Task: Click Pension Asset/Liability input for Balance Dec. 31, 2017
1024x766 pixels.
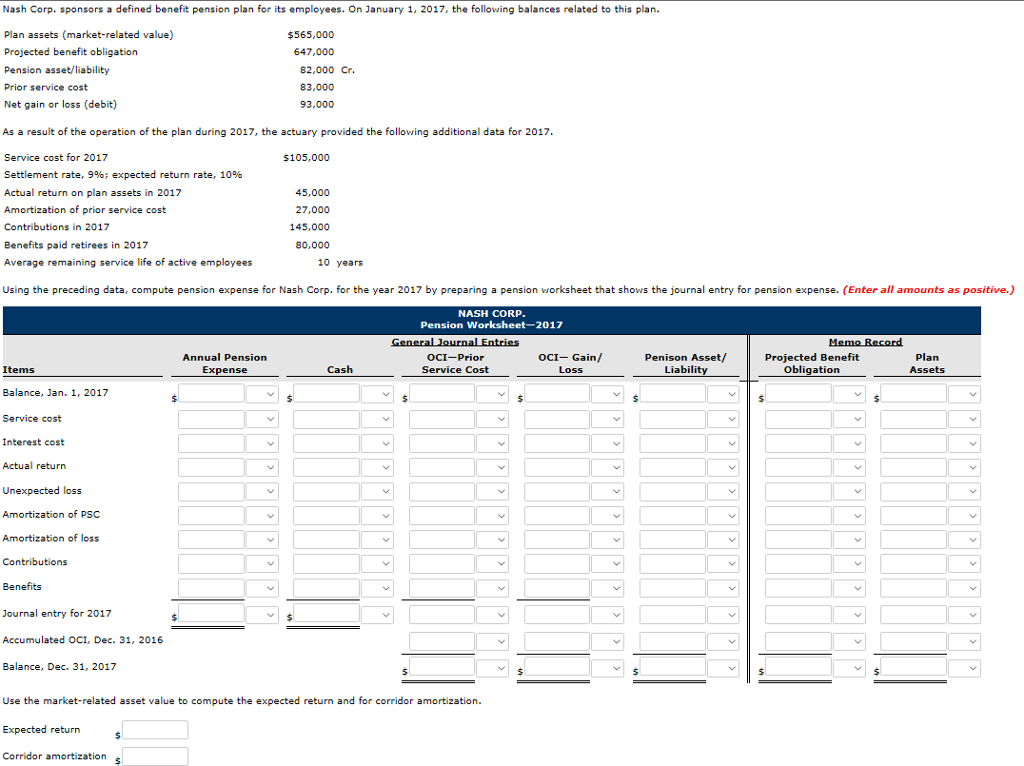Action: tap(673, 668)
